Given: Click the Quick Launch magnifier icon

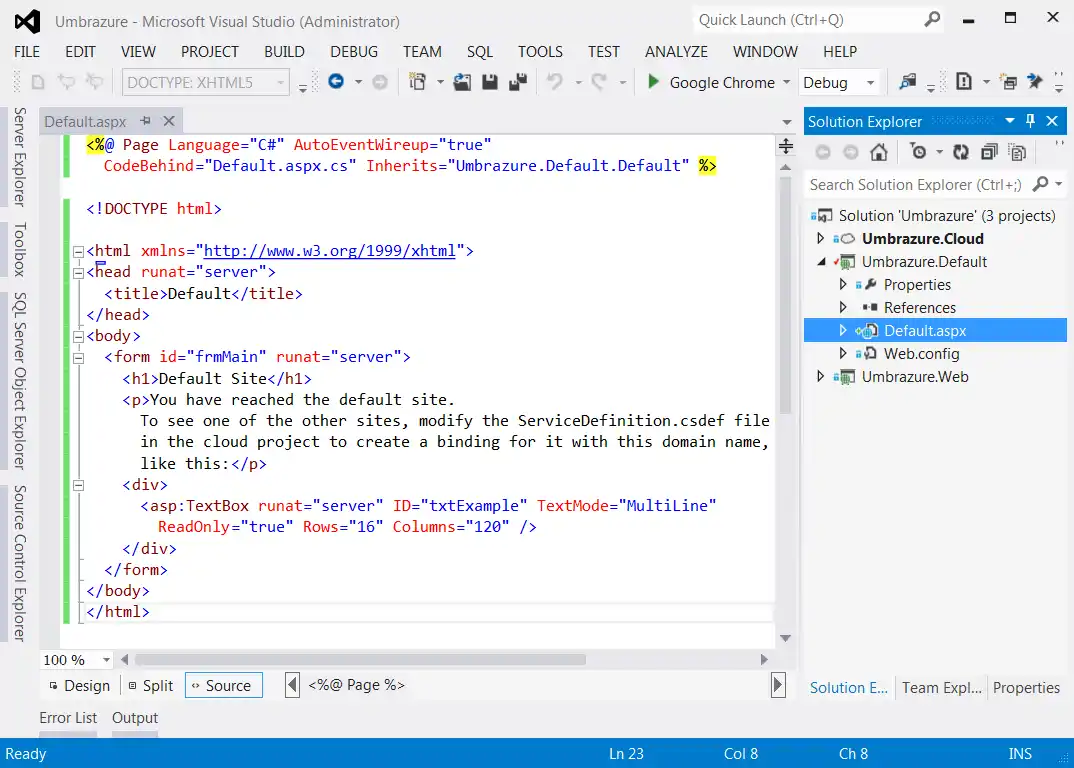Looking at the screenshot, I should 932,20.
